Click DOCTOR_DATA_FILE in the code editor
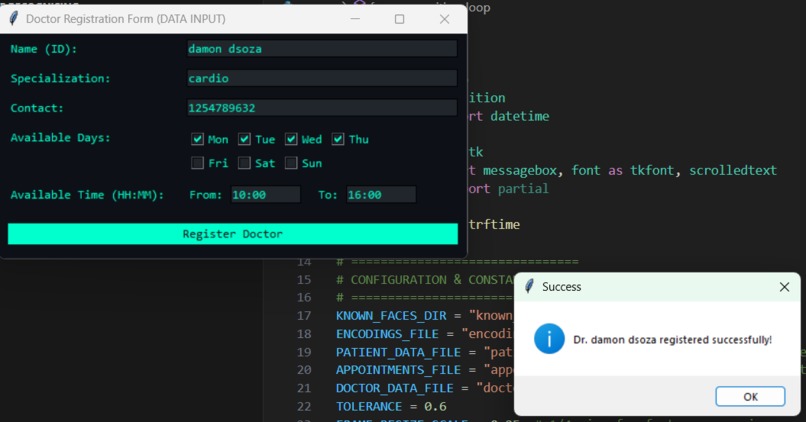Image resolution: width=806 pixels, height=422 pixels. [395, 388]
